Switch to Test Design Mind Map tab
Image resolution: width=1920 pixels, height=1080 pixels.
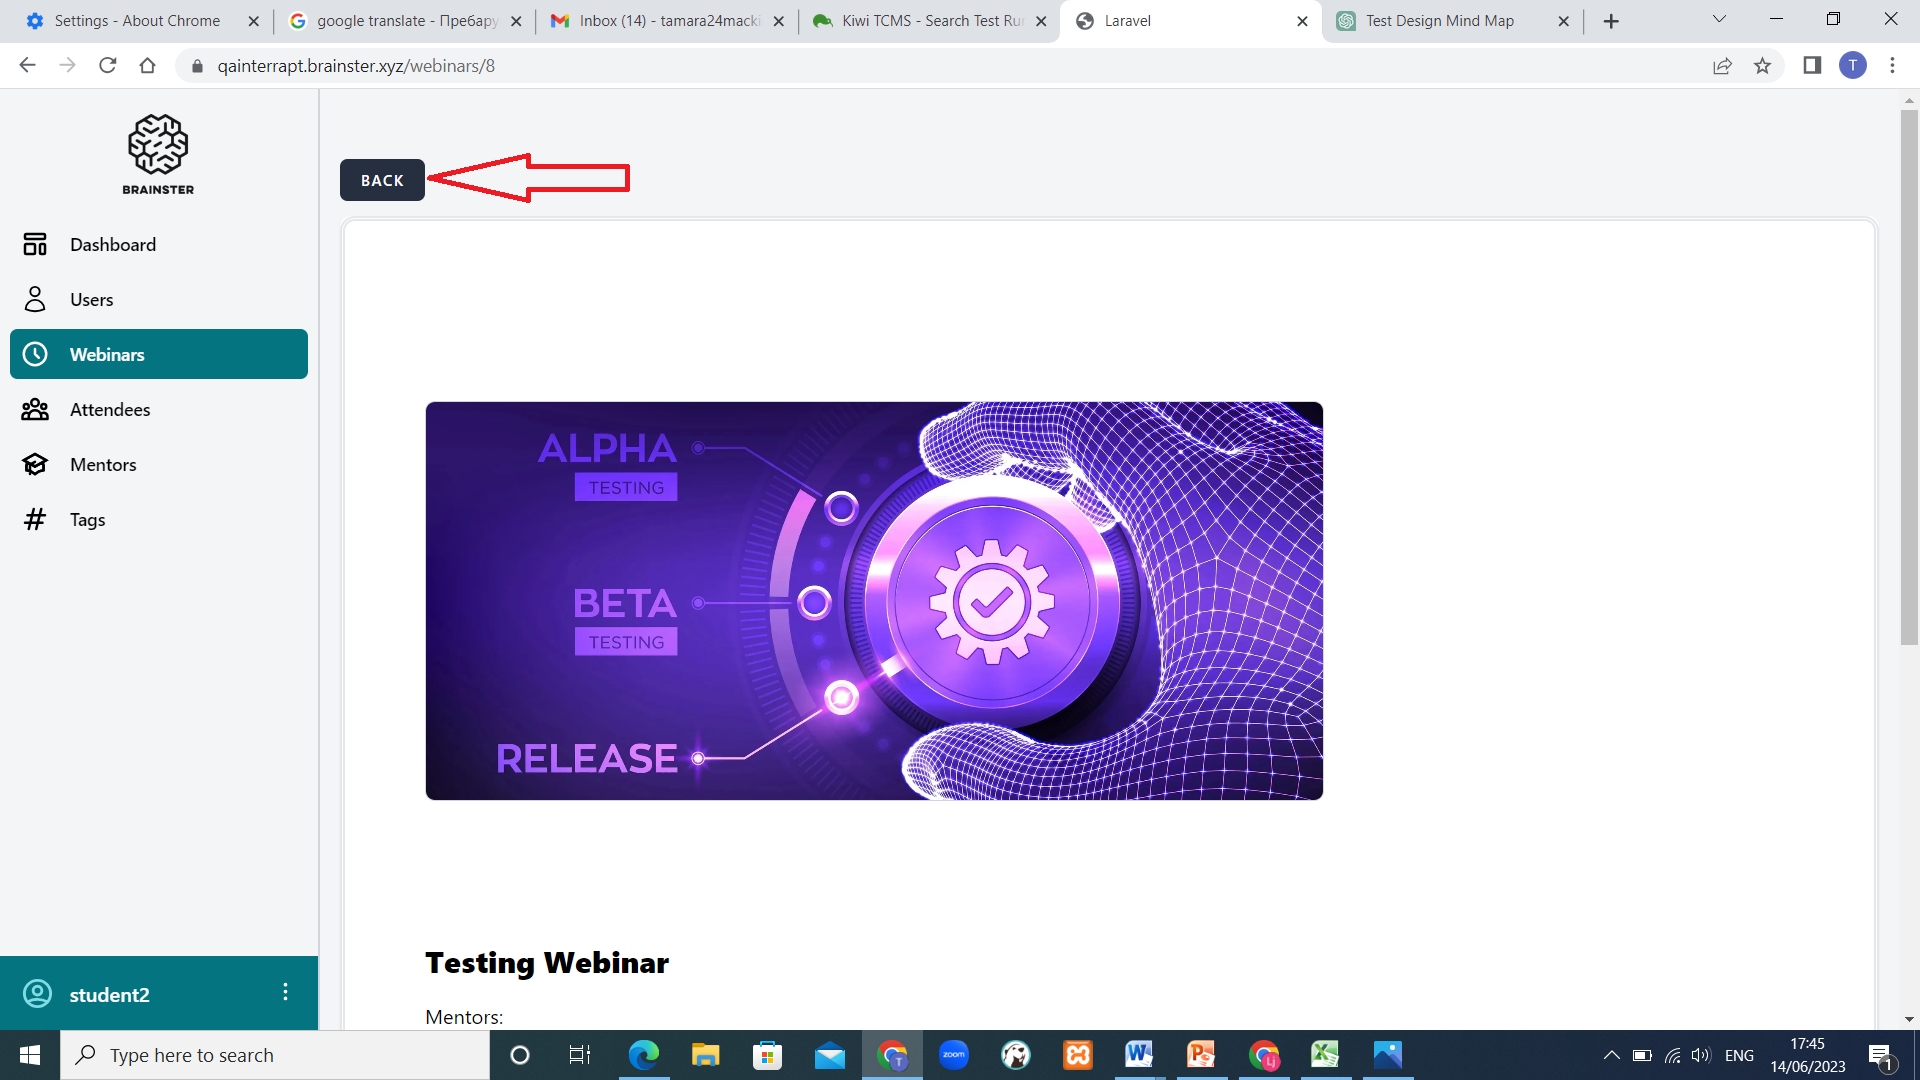pyautogui.click(x=1440, y=21)
